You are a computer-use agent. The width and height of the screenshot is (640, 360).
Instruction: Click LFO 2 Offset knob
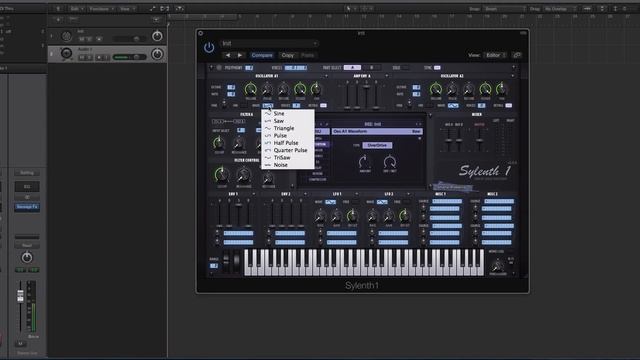(x=404, y=216)
